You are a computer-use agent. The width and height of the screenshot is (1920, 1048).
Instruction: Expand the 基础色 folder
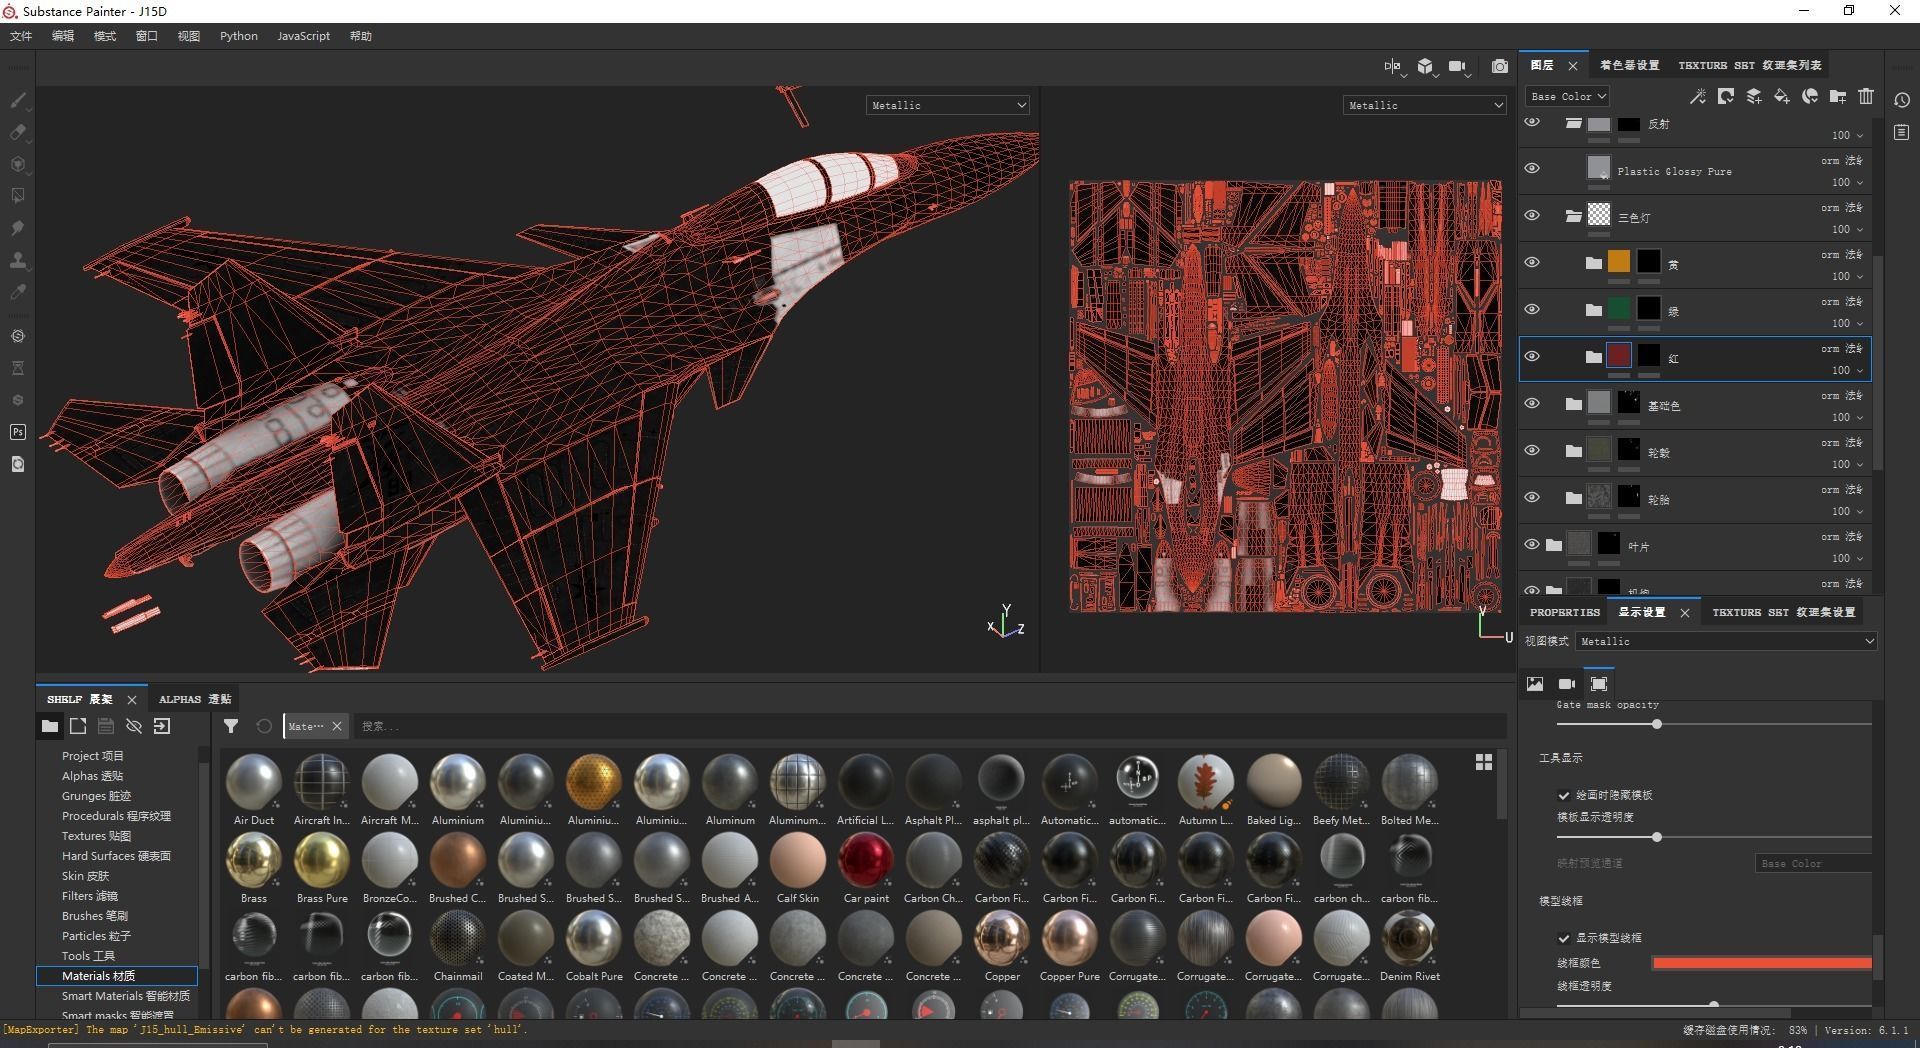tap(1573, 404)
